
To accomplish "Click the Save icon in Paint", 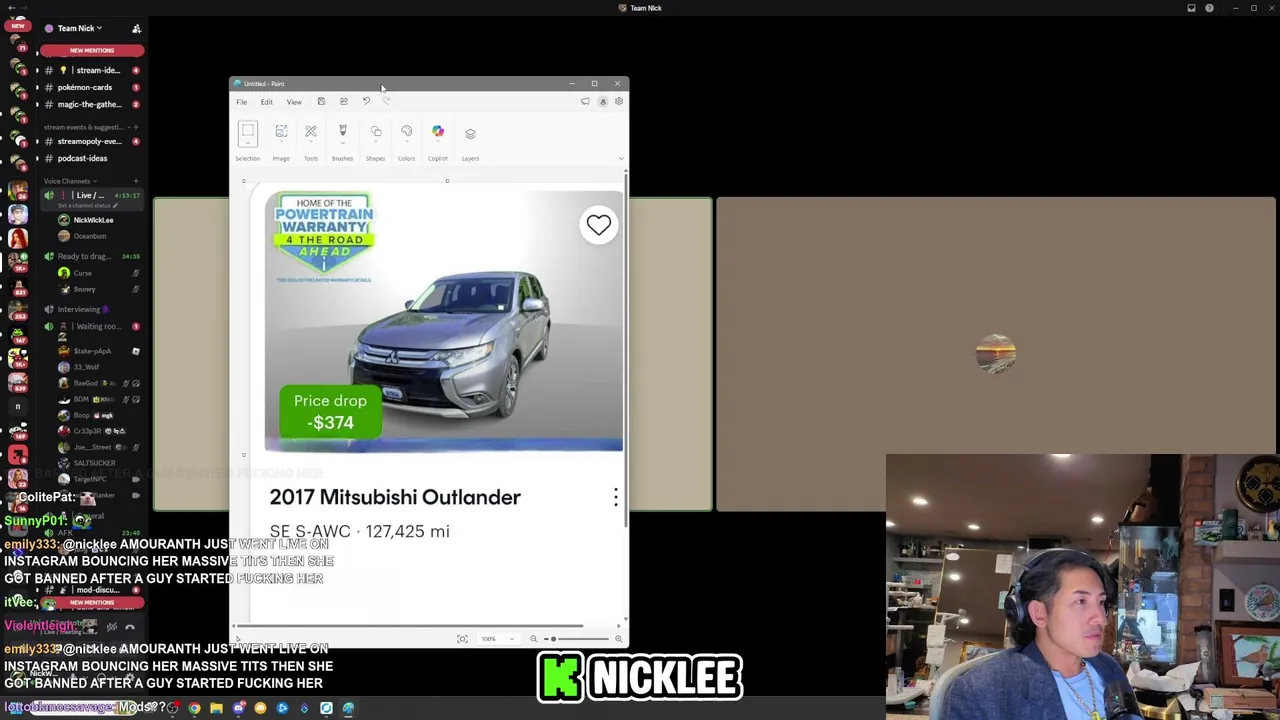I will (321, 101).
